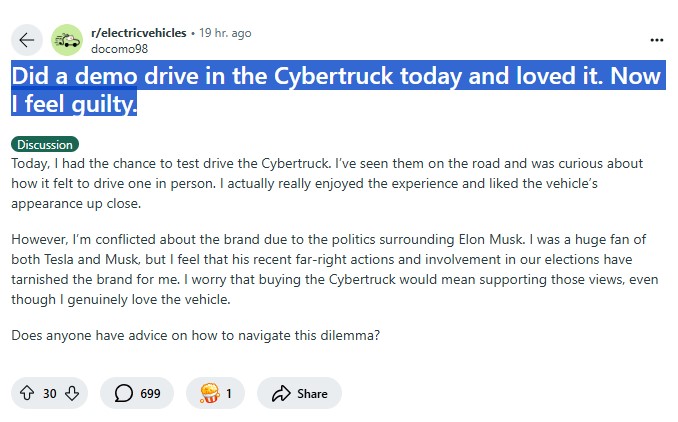Downvote the Cybertruck post
The width and height of the screenshot is (678, 422).
click(71, 393)
